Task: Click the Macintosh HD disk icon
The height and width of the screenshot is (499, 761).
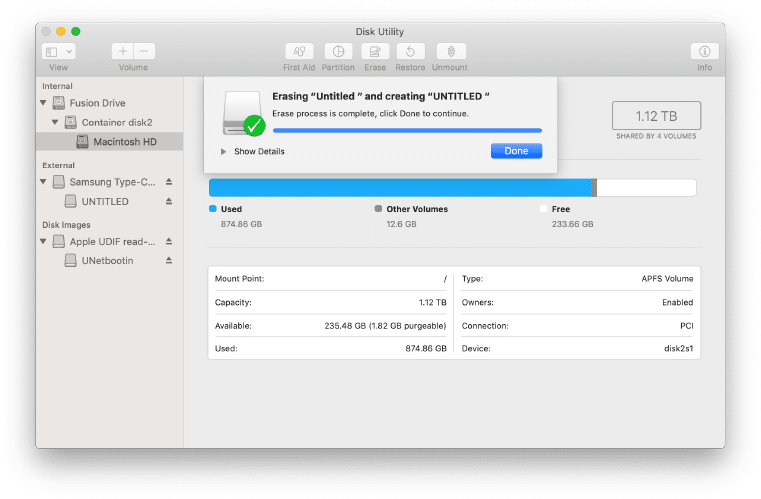Action: pyautogui.click(x=82, y=142)
